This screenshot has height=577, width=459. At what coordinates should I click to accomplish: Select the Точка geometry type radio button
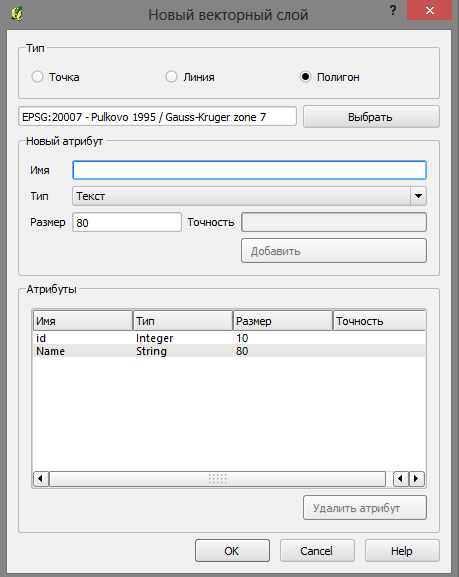click(x=37, y=77)
